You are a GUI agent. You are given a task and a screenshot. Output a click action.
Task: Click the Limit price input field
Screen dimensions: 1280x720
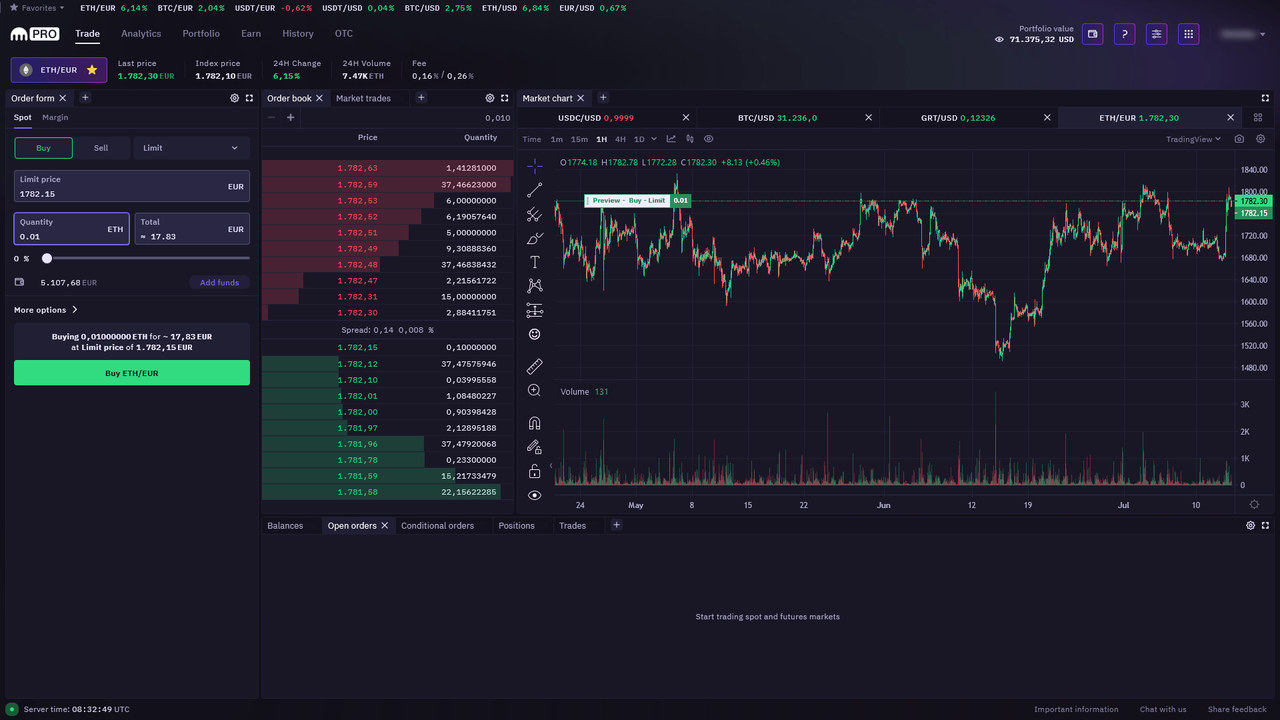pos(132,186)
